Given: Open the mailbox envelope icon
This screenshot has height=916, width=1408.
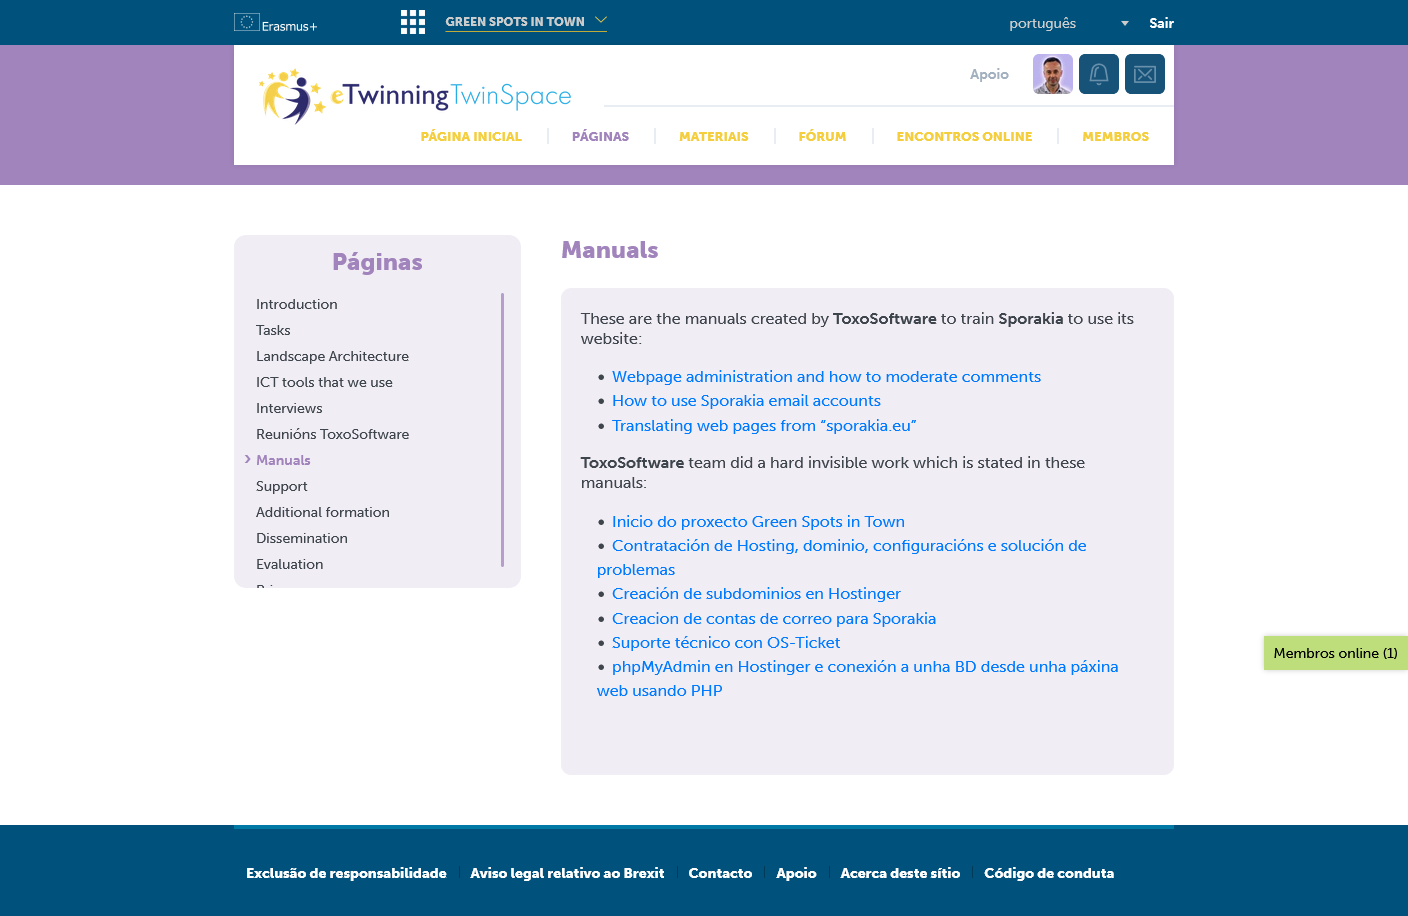Looking at the screenshot, I should pyautogui.click(x=1145, y=74).
